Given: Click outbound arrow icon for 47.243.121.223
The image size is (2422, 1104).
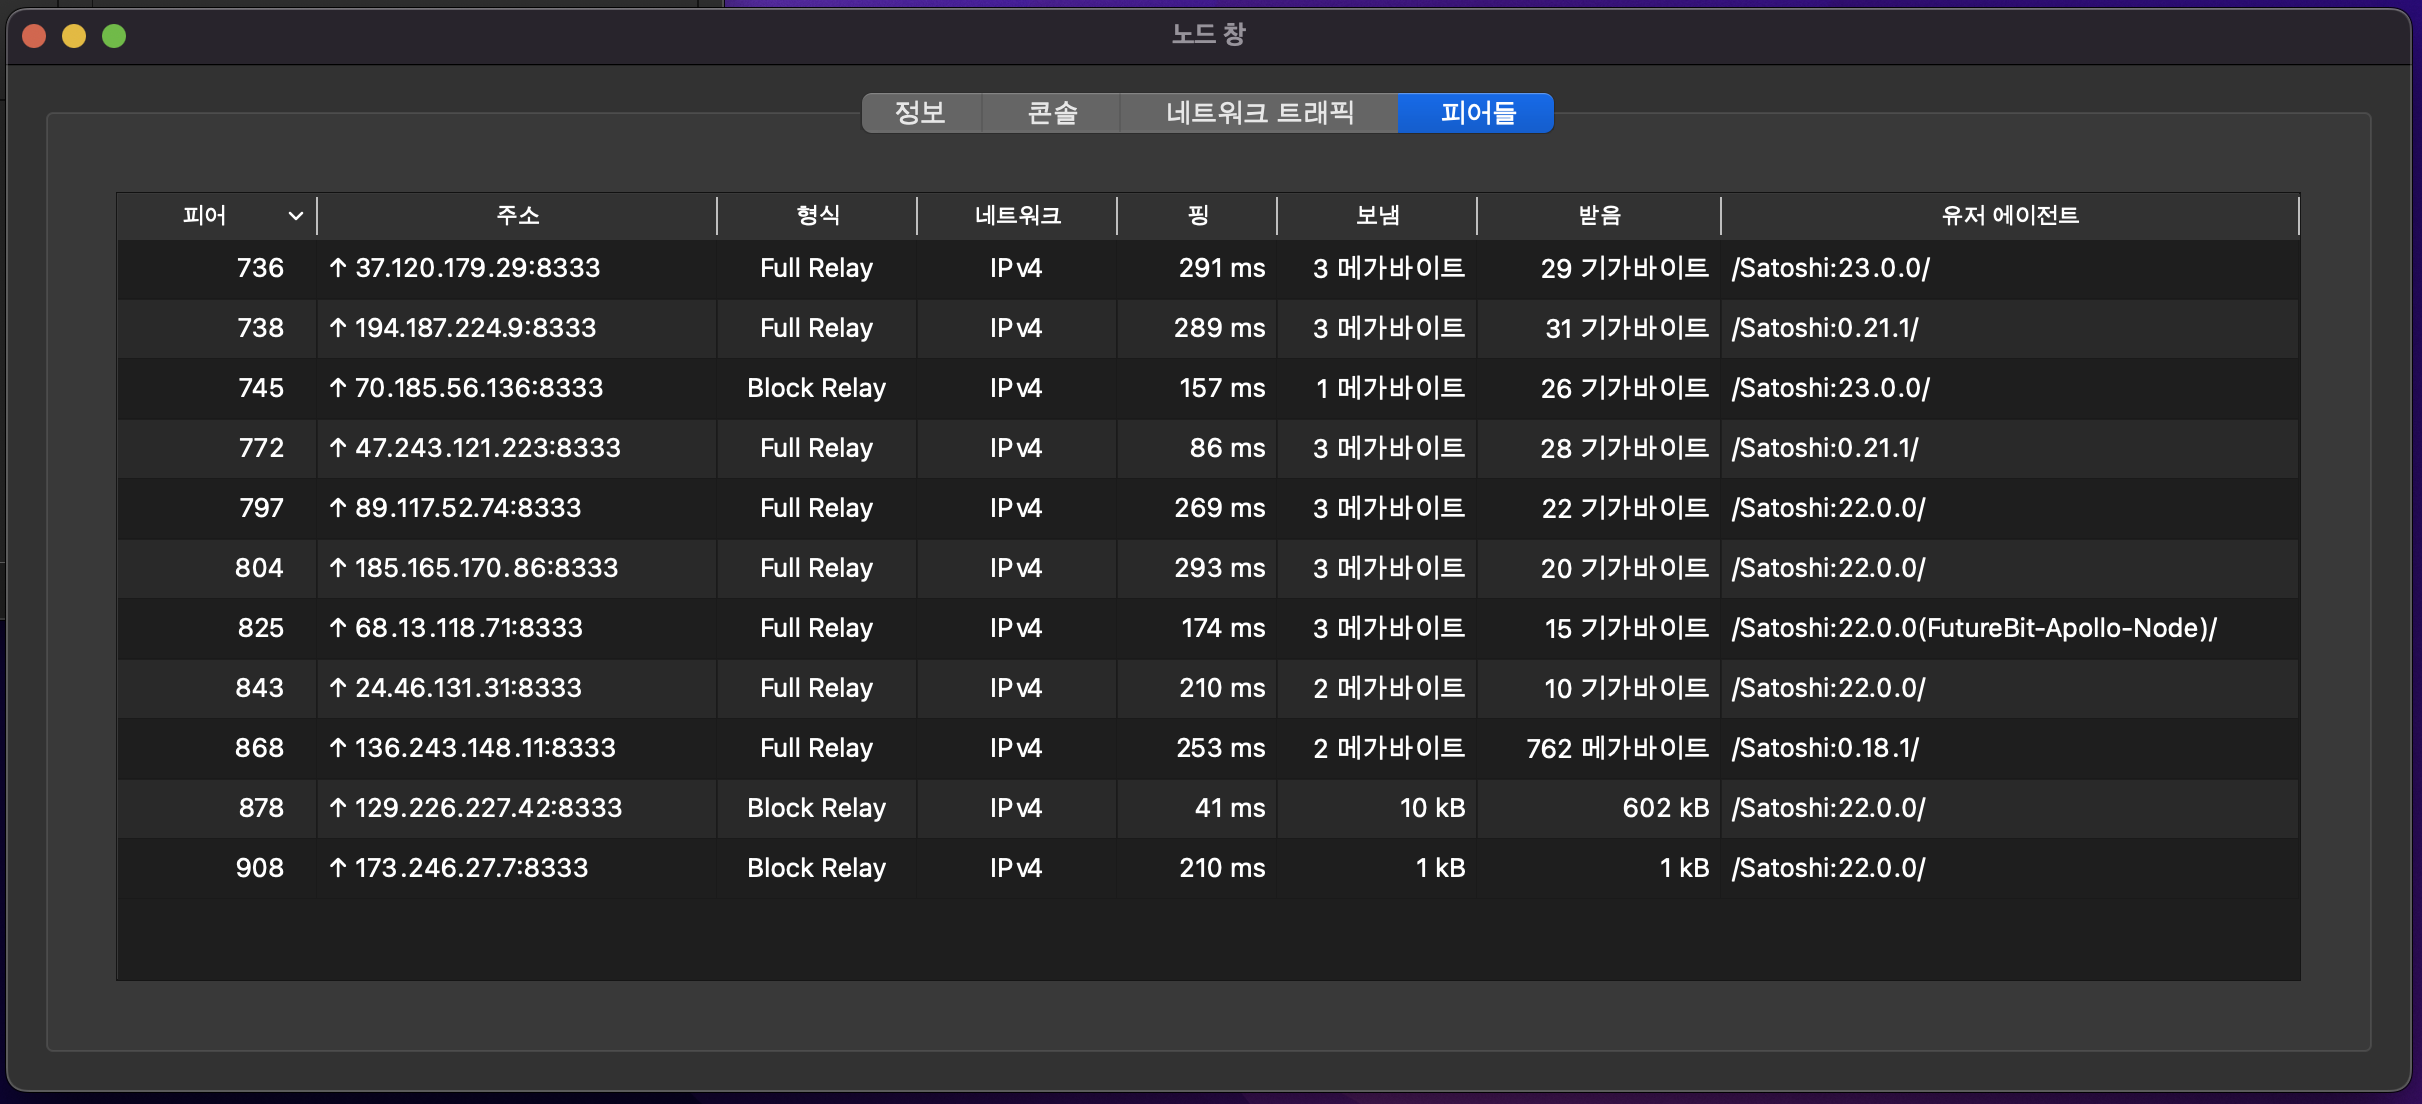Looking at the screenshot, I should point(338,448).
